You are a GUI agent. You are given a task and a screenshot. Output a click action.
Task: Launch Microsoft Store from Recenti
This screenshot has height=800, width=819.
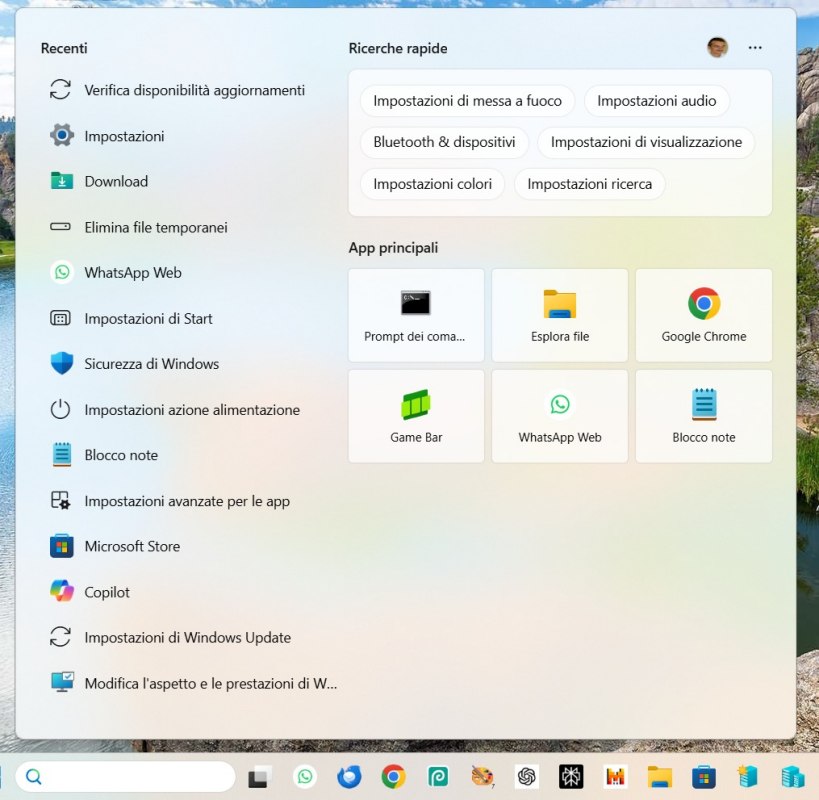[x=130, y=546]
